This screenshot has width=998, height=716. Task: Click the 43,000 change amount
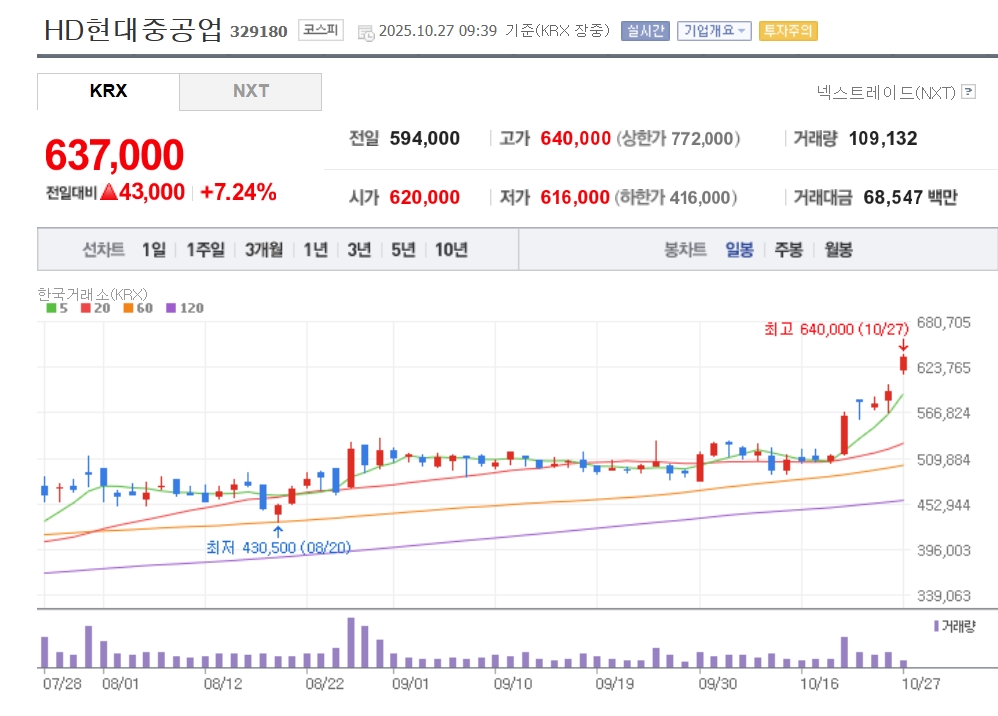(x=151, y=192)
